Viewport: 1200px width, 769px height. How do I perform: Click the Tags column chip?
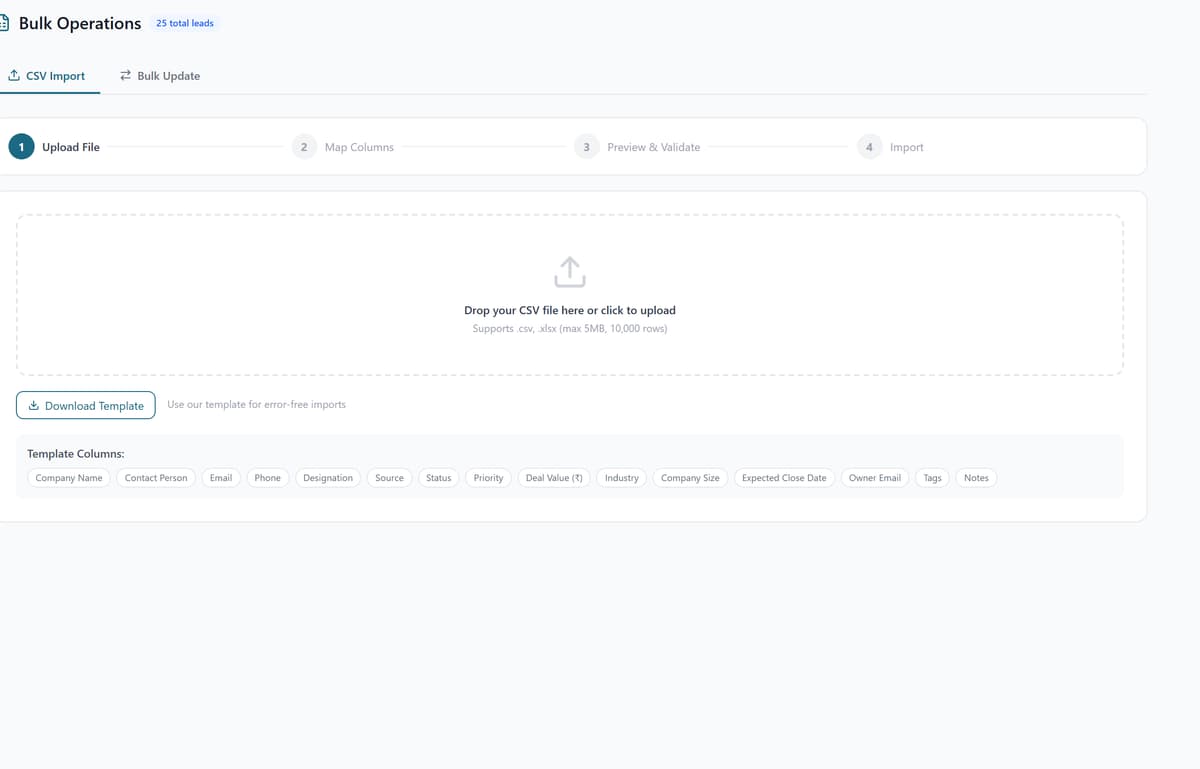pos(933,478)
